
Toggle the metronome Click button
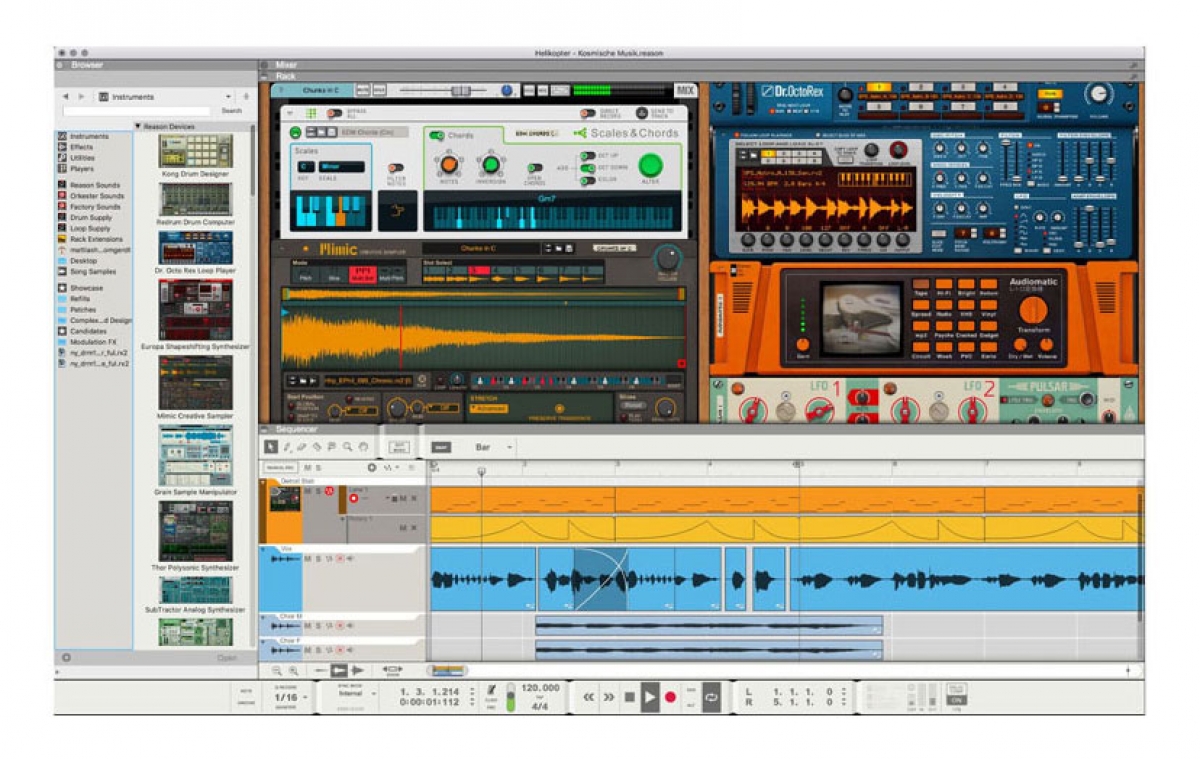pyautogui.click(x=492, y=690)
